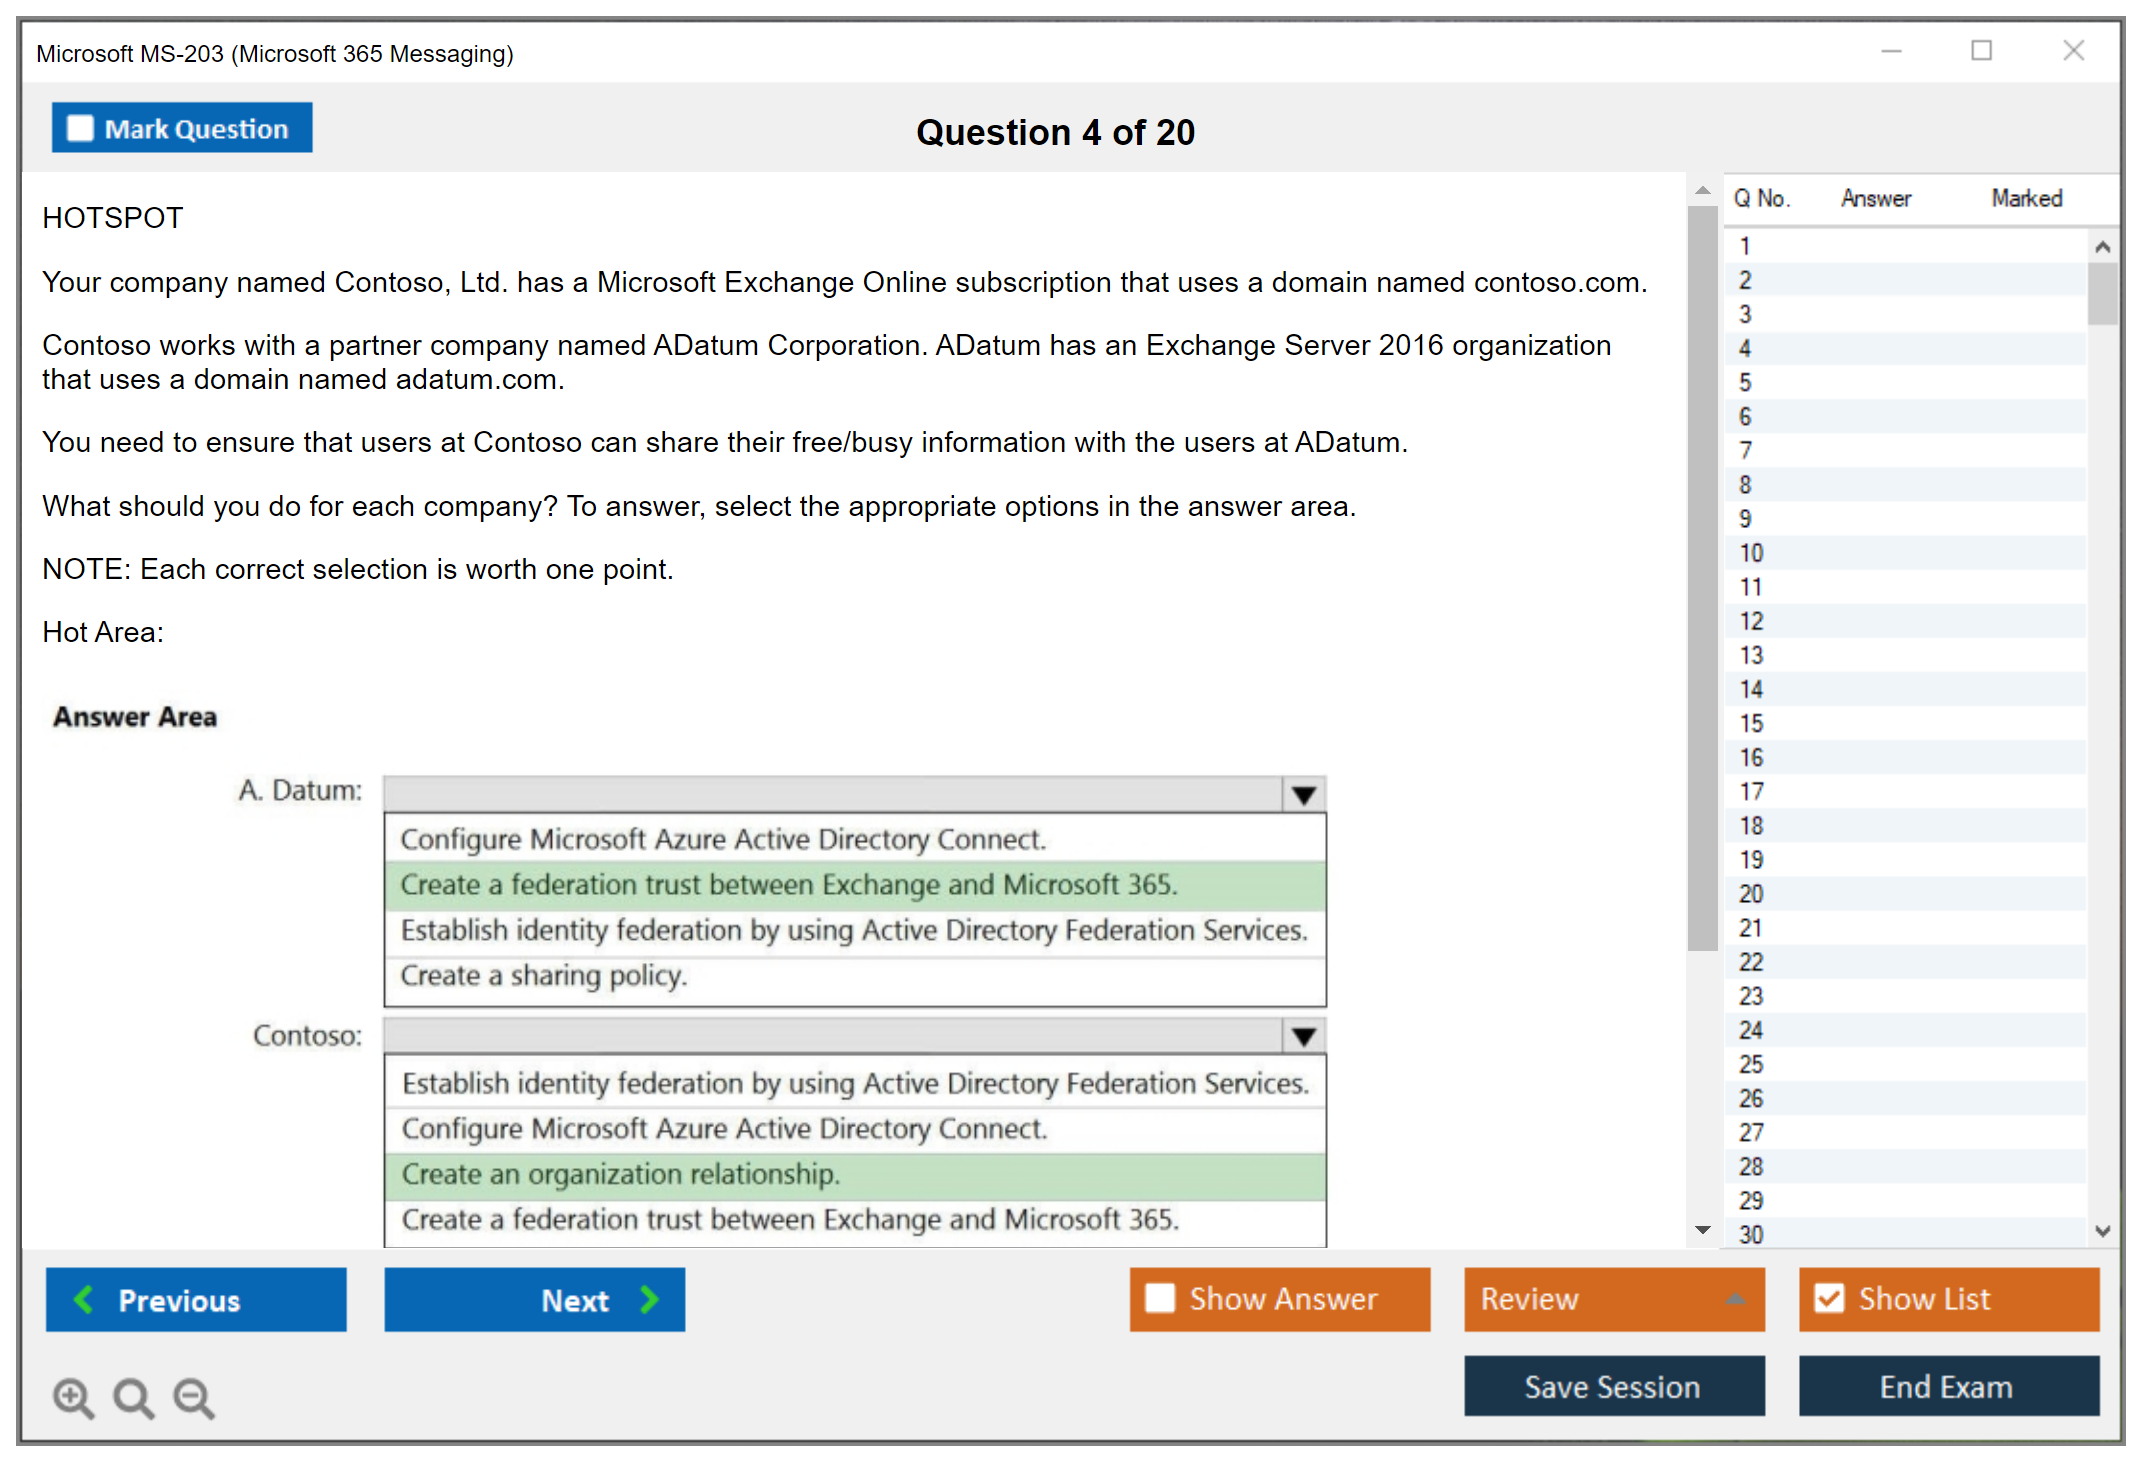Viewport: 2150px width, 1470px height.
Task: Click the zoom out magnifier icon
Action: (194, 1397)
